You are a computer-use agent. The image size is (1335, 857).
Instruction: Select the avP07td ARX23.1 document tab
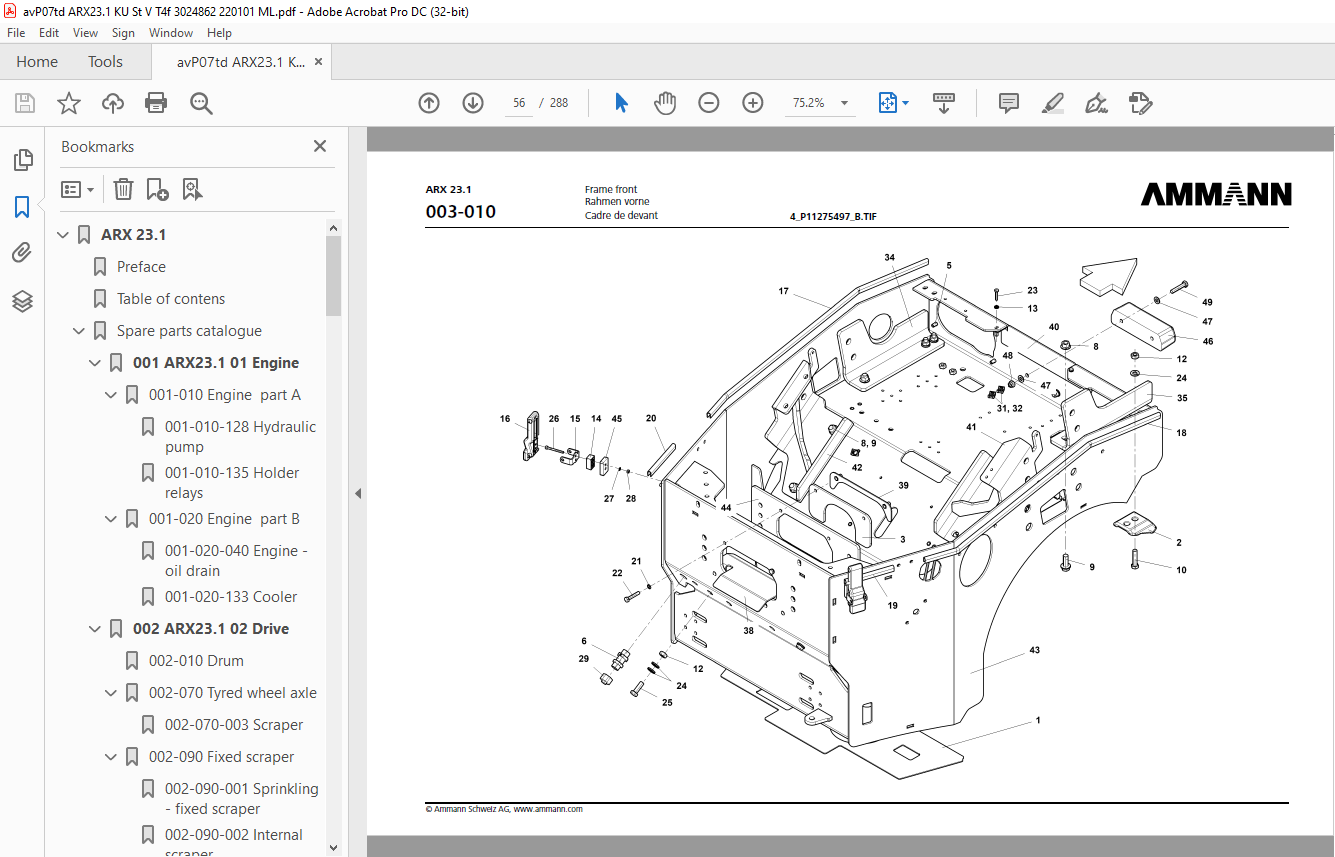241,62
